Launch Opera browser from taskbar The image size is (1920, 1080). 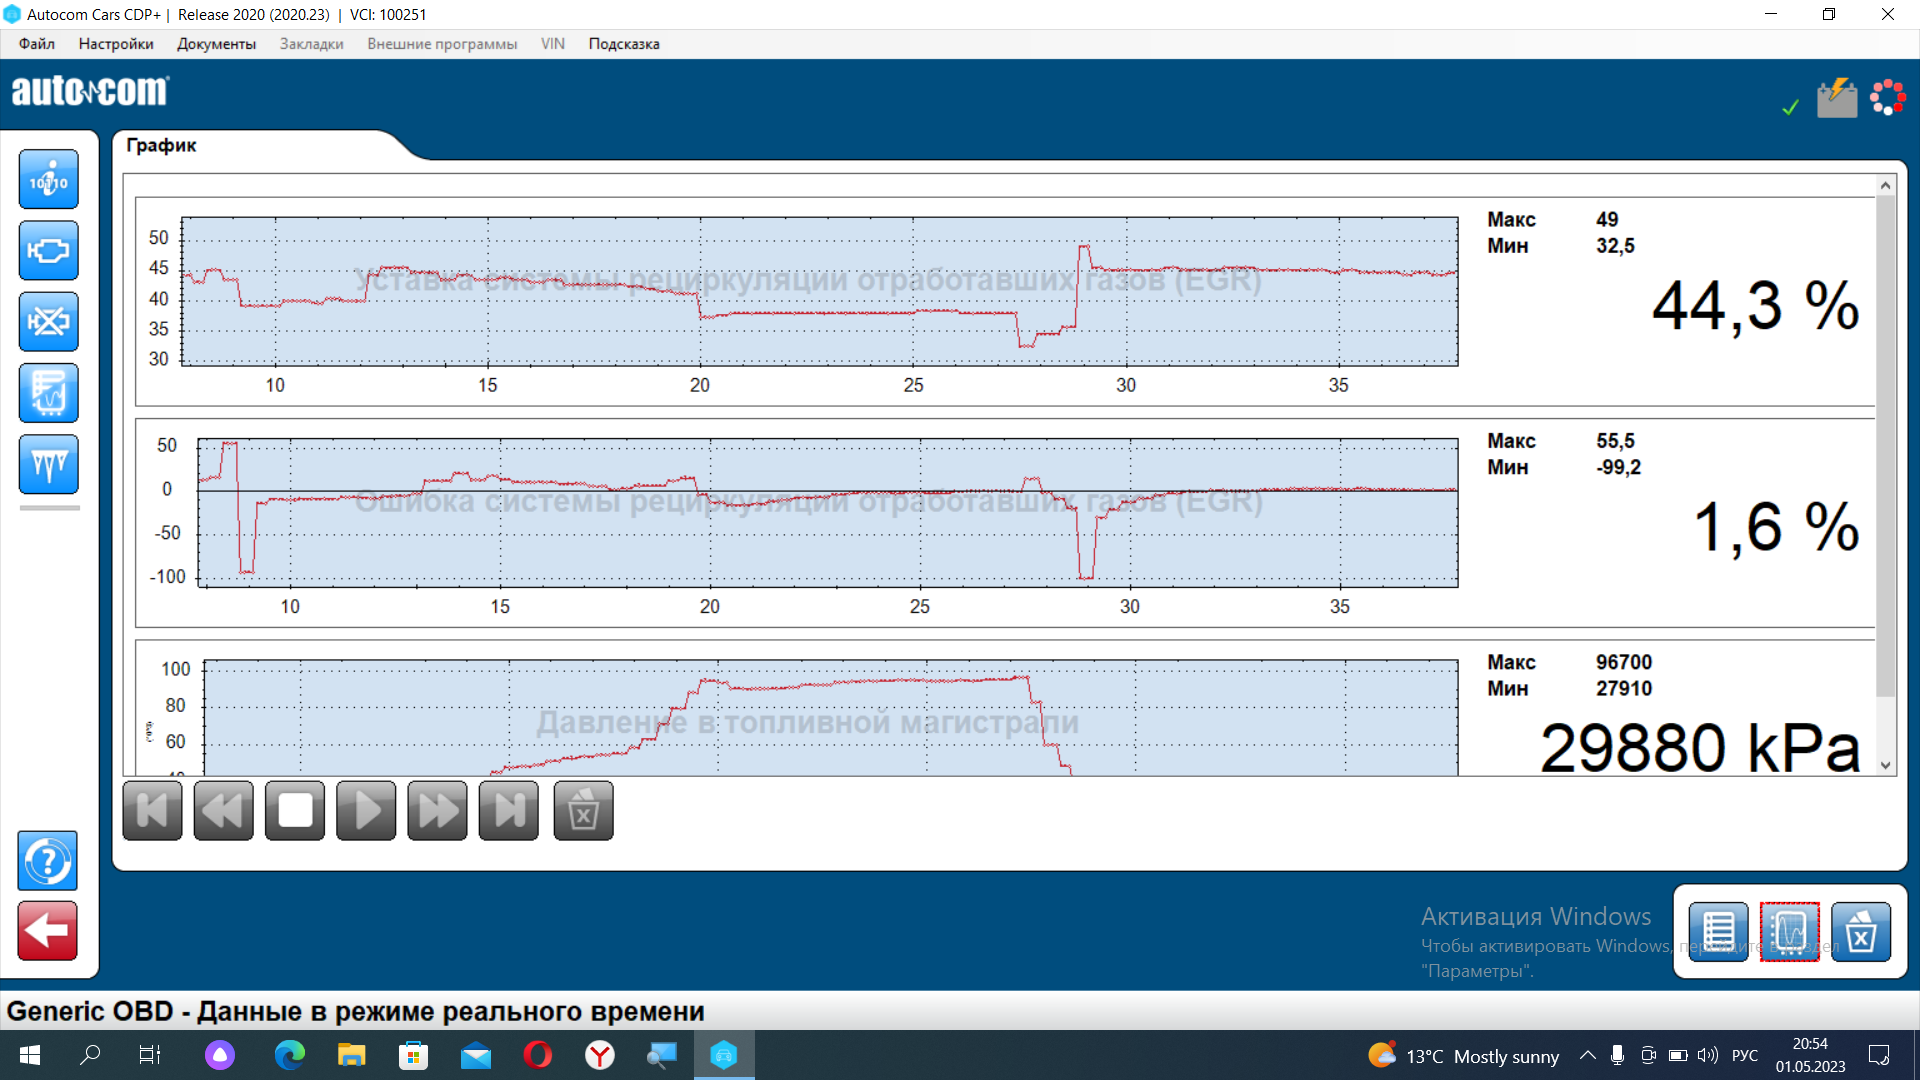point(537,1055)
